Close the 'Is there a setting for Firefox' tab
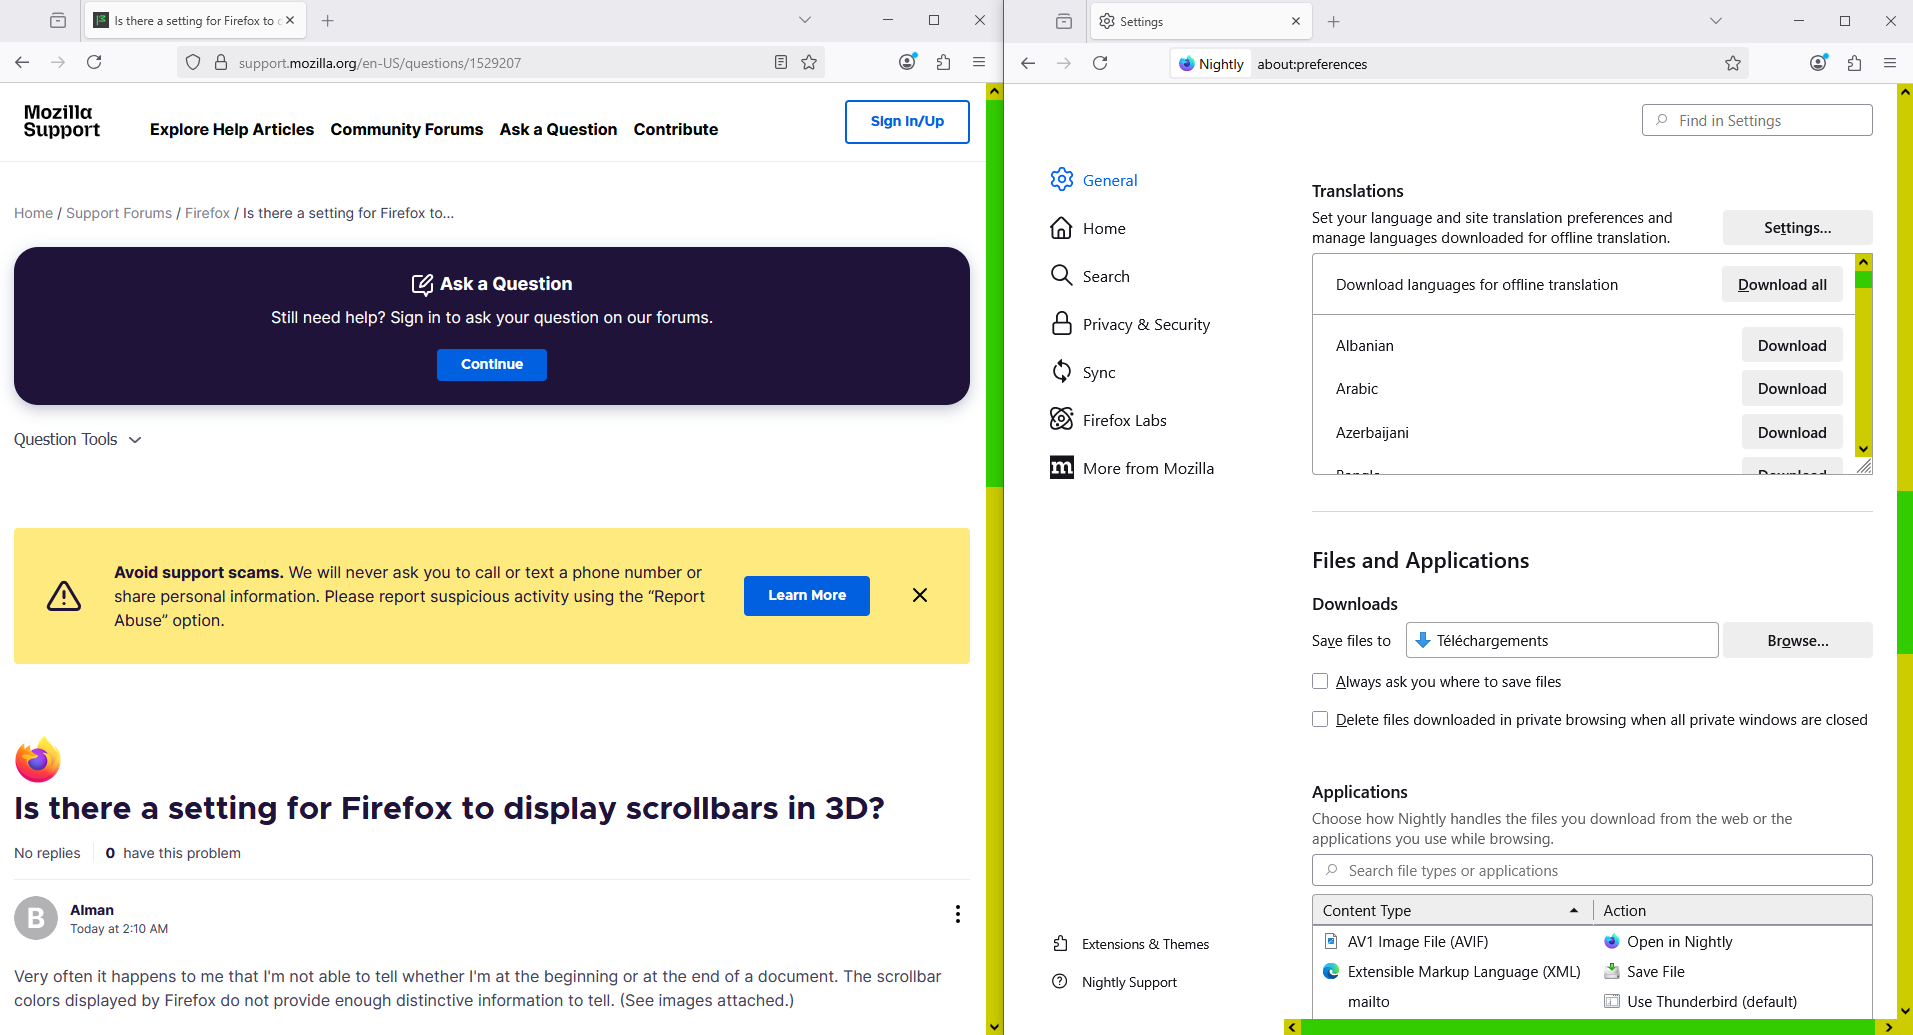 tap(290, 20)
